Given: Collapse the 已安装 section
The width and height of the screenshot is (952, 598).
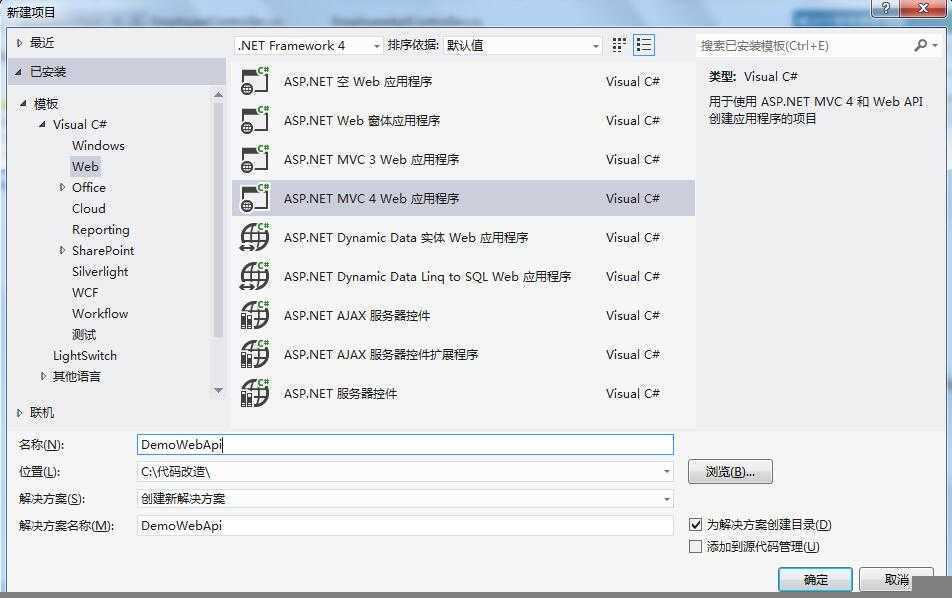Looking at the screenshot, I should pyautogui.click(x=19, y=72).
